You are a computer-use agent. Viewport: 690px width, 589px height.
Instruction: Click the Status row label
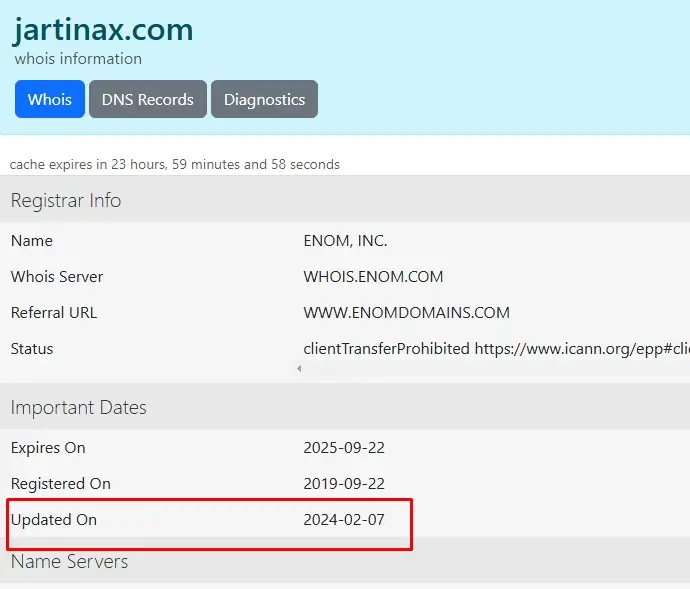pyautogui.click(x=32, y=349)
